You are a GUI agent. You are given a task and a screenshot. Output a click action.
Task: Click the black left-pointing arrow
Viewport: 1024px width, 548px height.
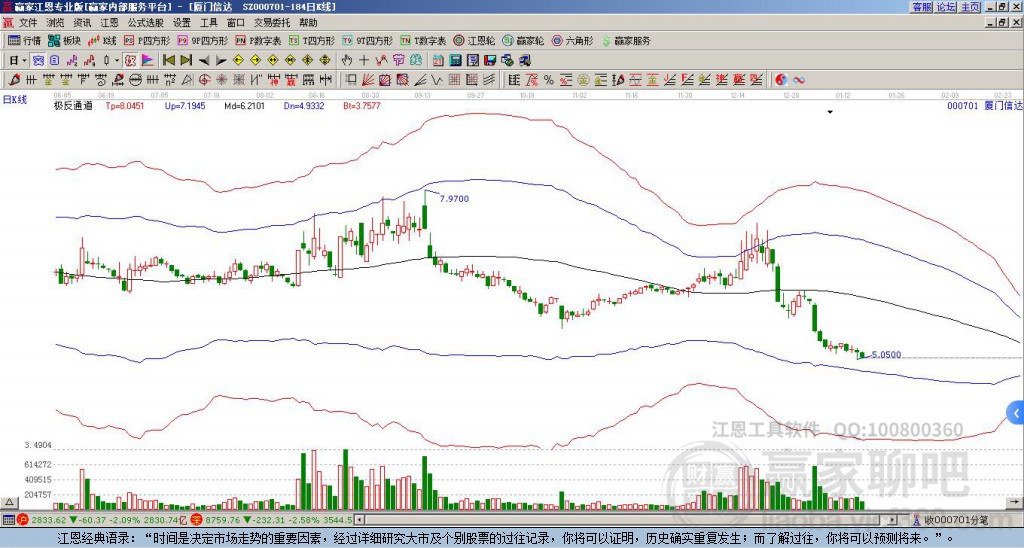coord(204,60)
